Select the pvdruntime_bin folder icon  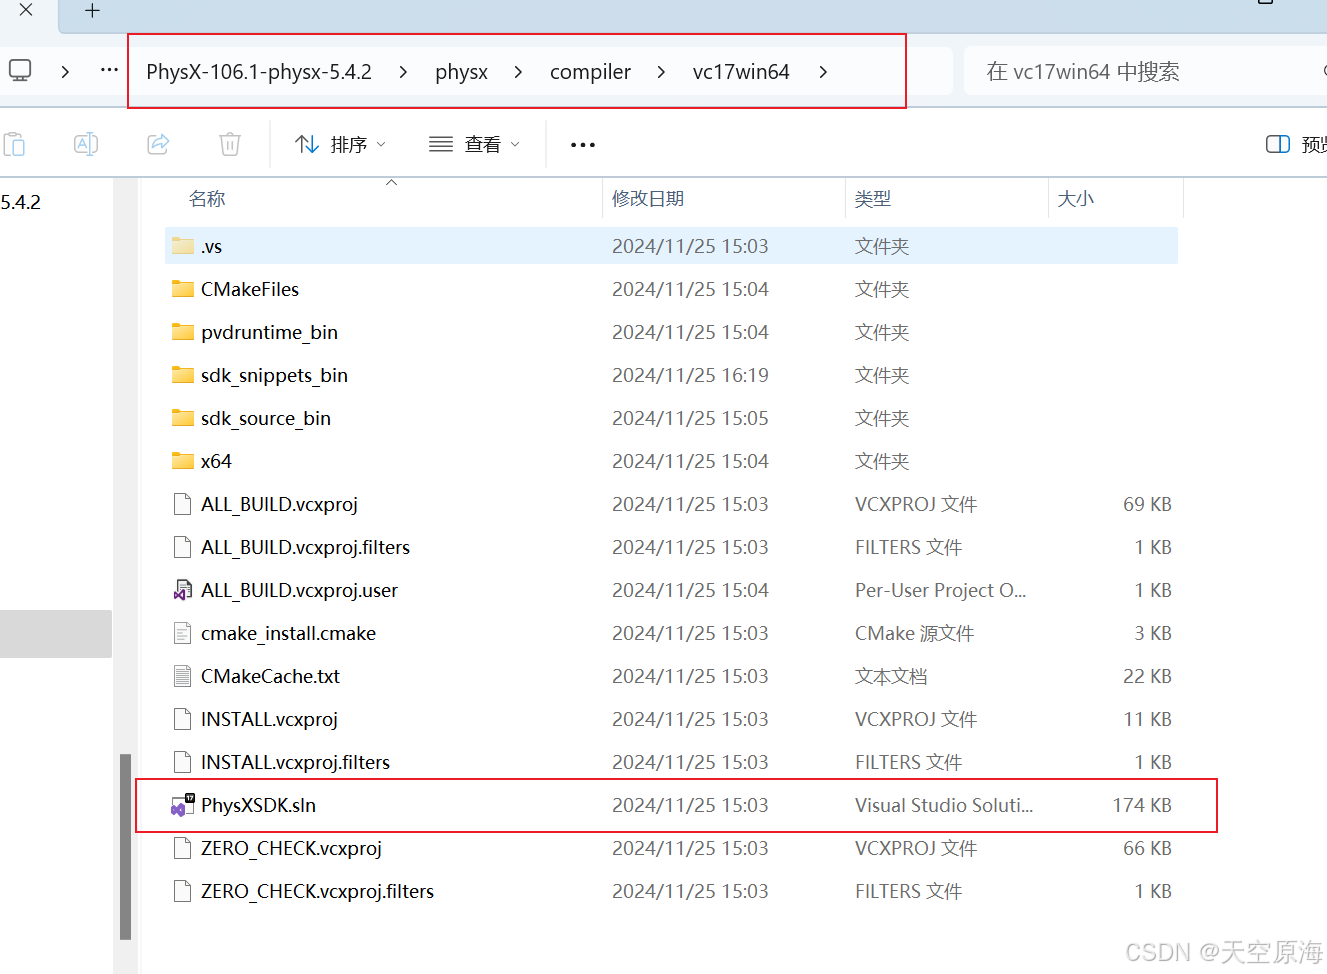point(182,332)
